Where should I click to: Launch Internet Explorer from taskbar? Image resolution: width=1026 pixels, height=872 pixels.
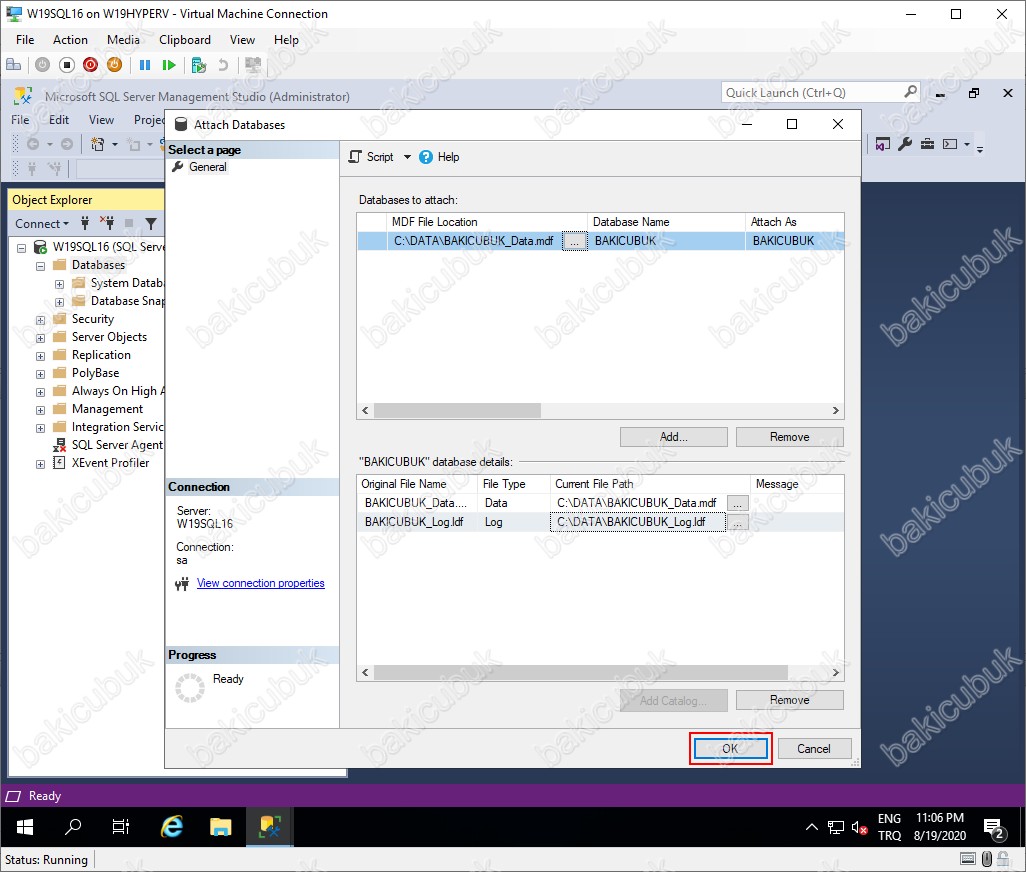[171, 828]
